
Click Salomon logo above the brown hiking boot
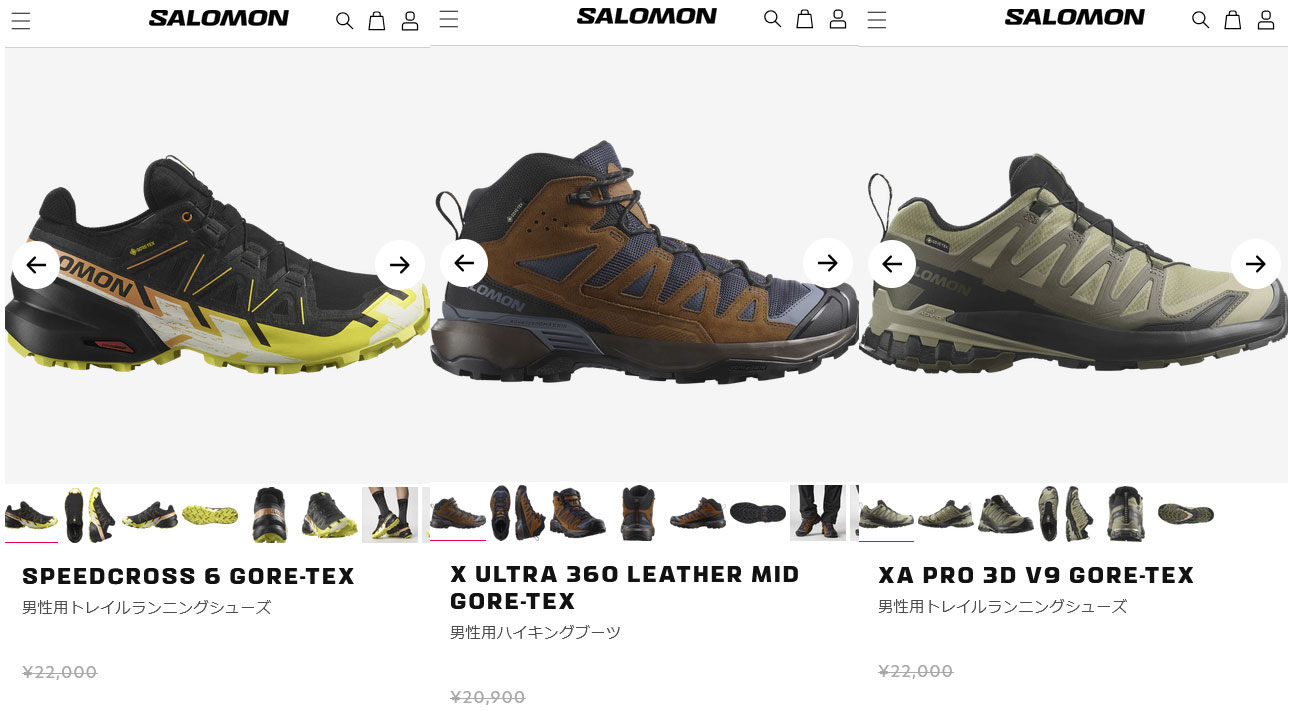click(647, 16)
